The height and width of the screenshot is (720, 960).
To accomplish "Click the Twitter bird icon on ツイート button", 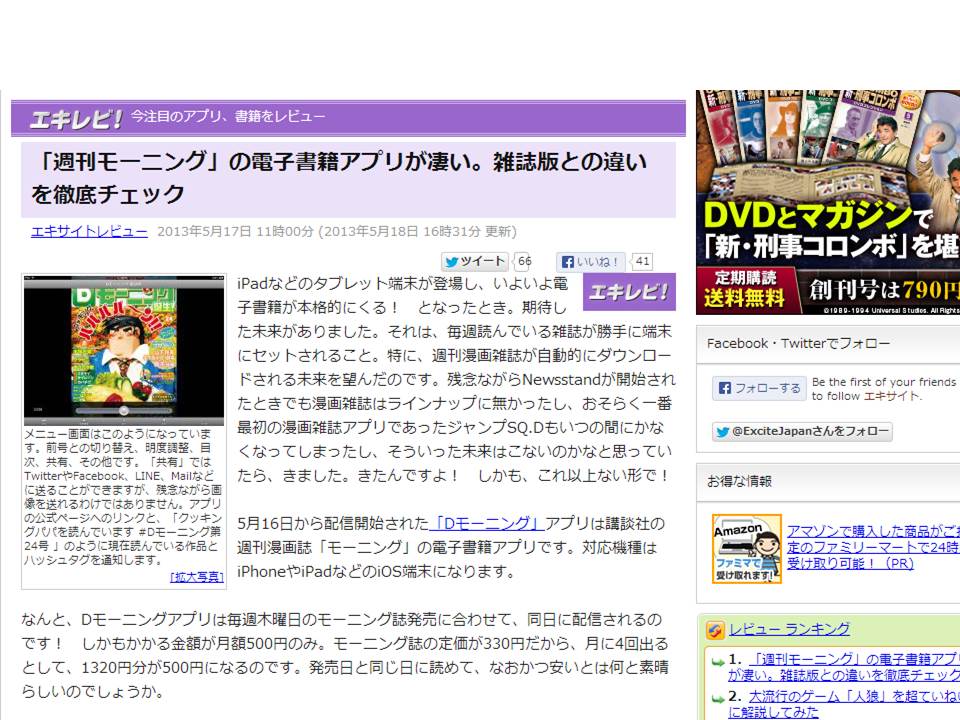I will tap(452, 262).
